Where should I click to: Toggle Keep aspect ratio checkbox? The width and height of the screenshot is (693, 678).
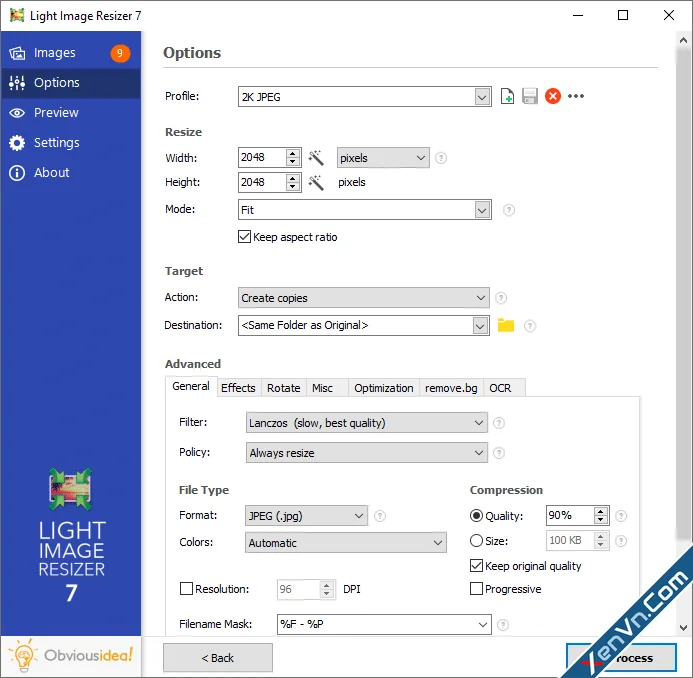[x=244, y=237]
